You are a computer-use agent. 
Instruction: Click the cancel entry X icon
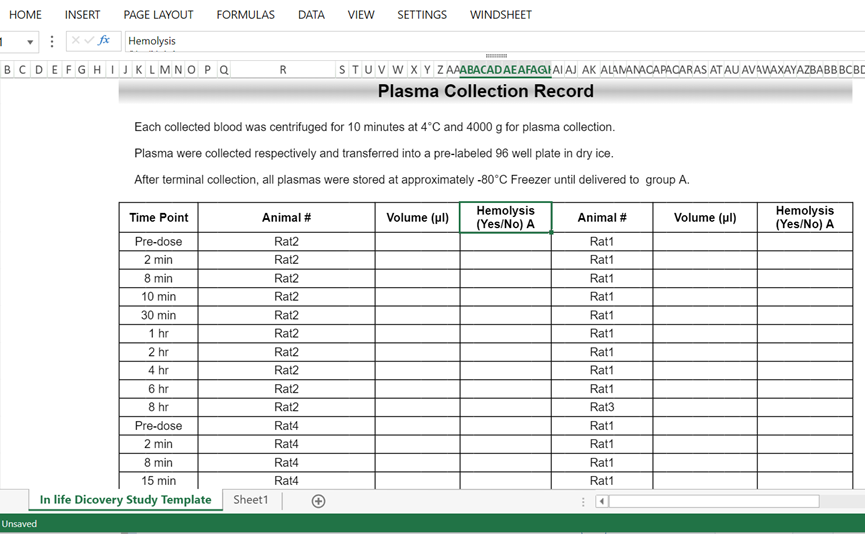(76, 41)
